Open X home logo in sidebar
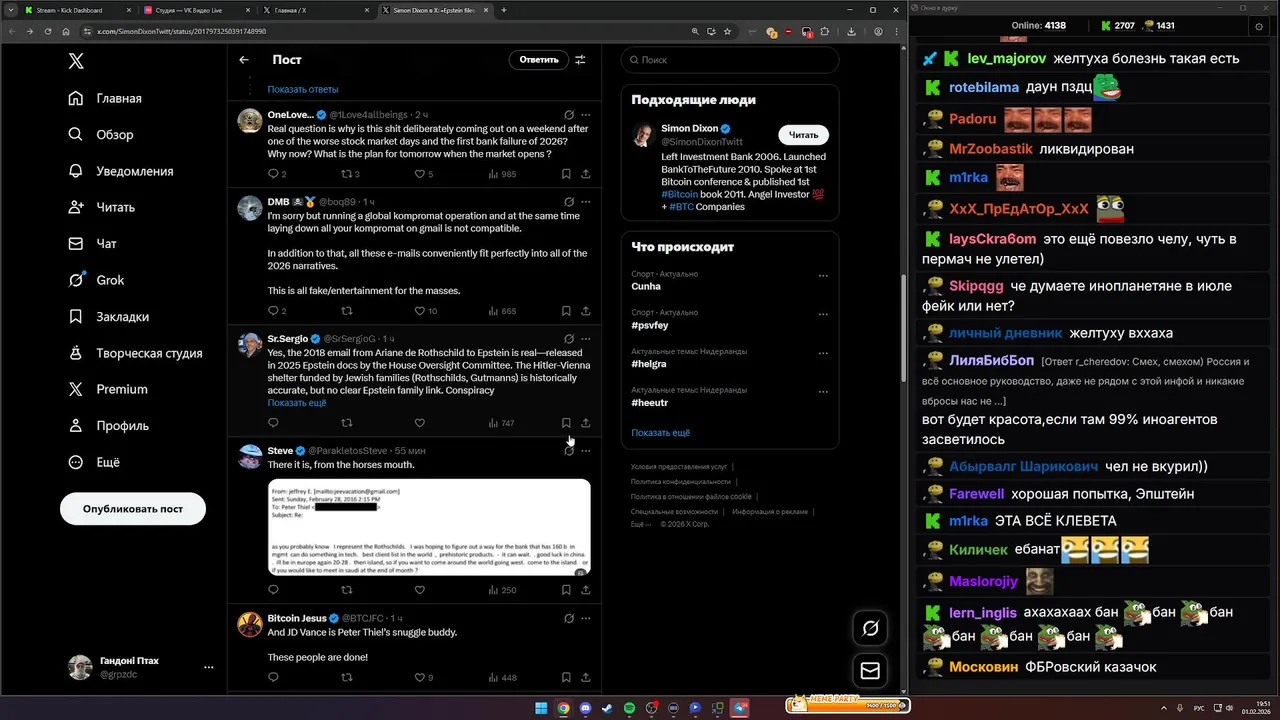Viewport: 1280px width, 720px height. point(76,61)
